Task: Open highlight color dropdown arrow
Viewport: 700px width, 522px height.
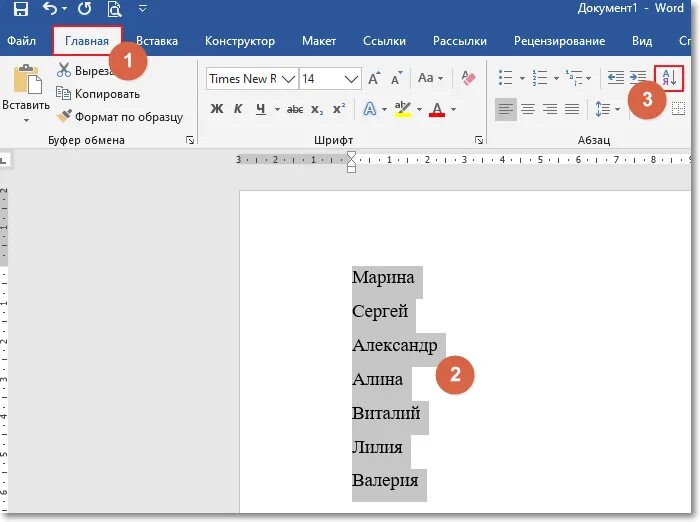Action: tap(419, 109)
